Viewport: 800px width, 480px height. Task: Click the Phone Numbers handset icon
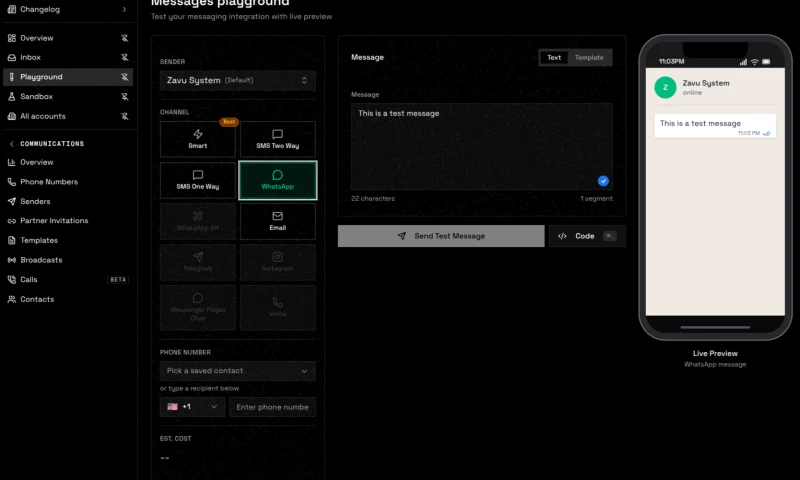(x=12, y=182)
